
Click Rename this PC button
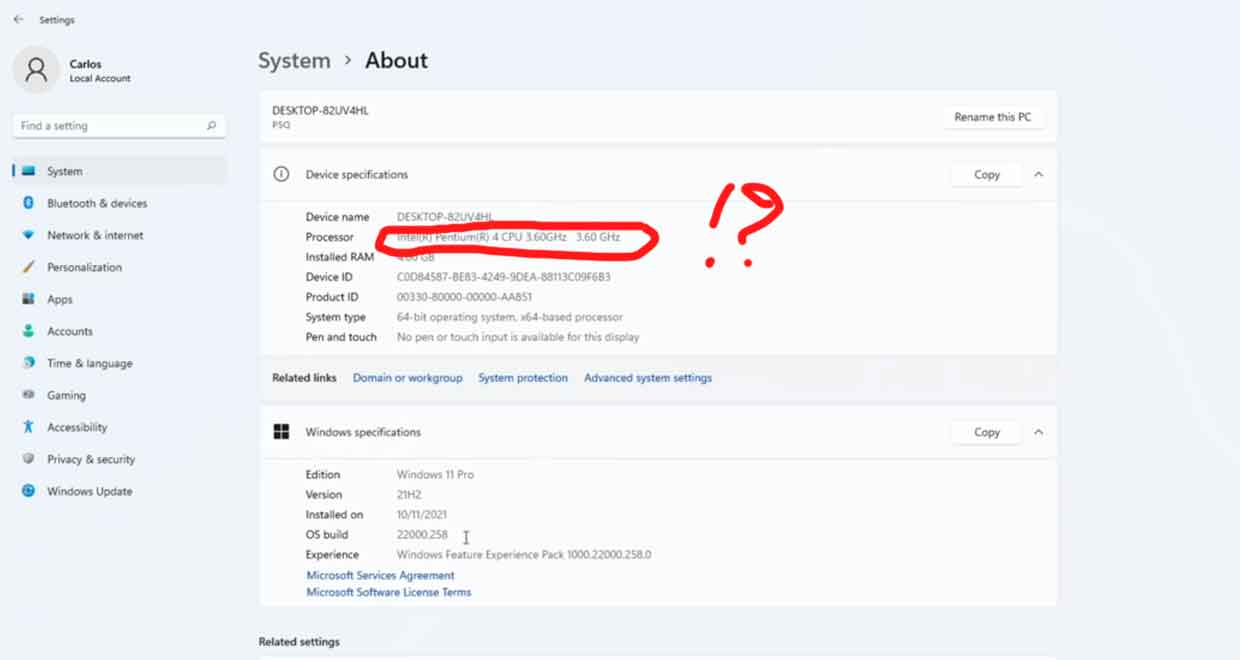click(x=993, y=117)
